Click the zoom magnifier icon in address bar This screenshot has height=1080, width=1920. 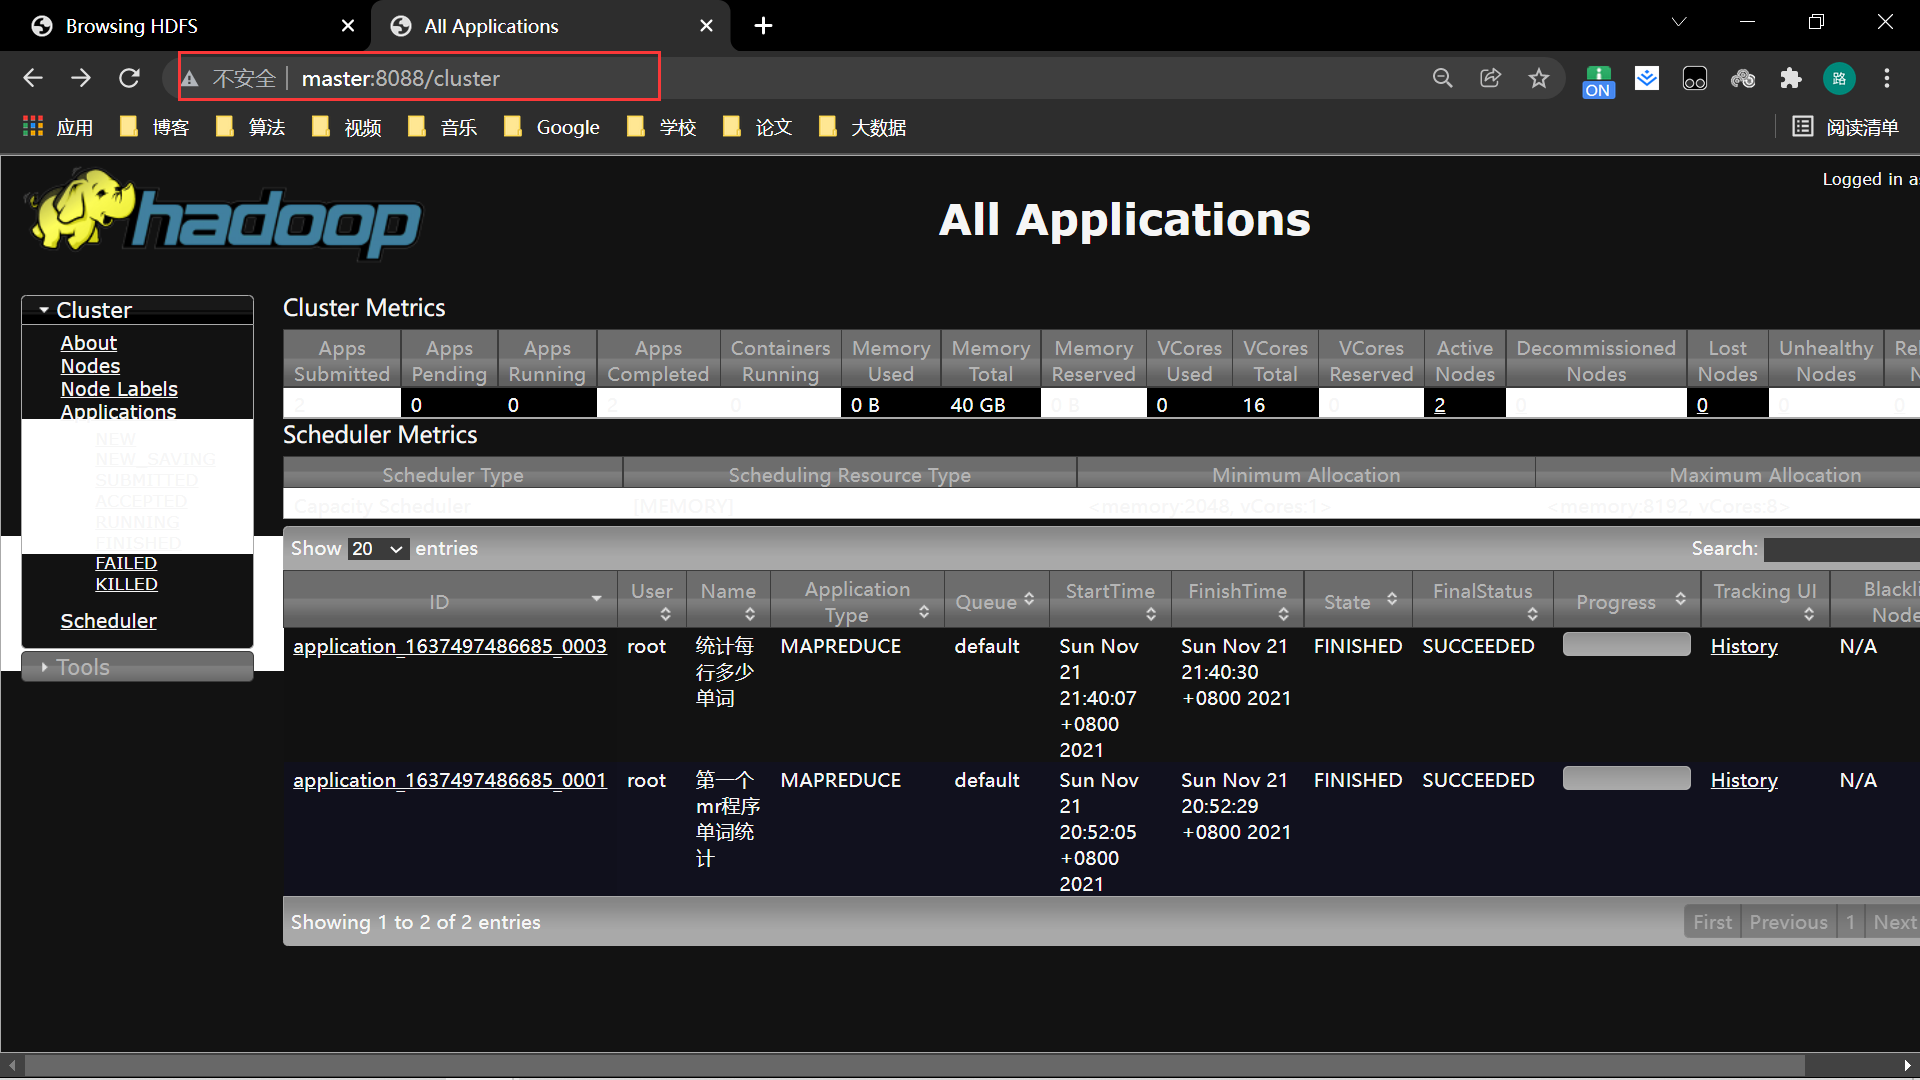coord(1442,78)
